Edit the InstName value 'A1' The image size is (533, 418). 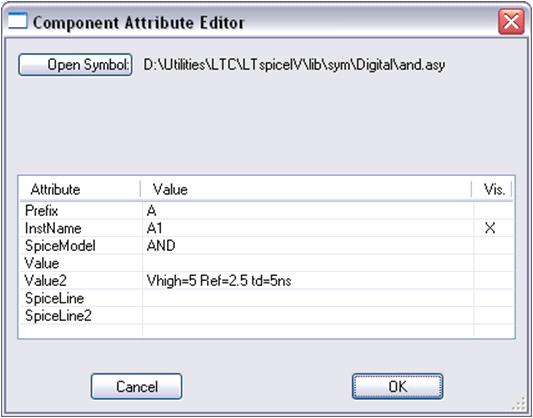(x=154, y=228)
